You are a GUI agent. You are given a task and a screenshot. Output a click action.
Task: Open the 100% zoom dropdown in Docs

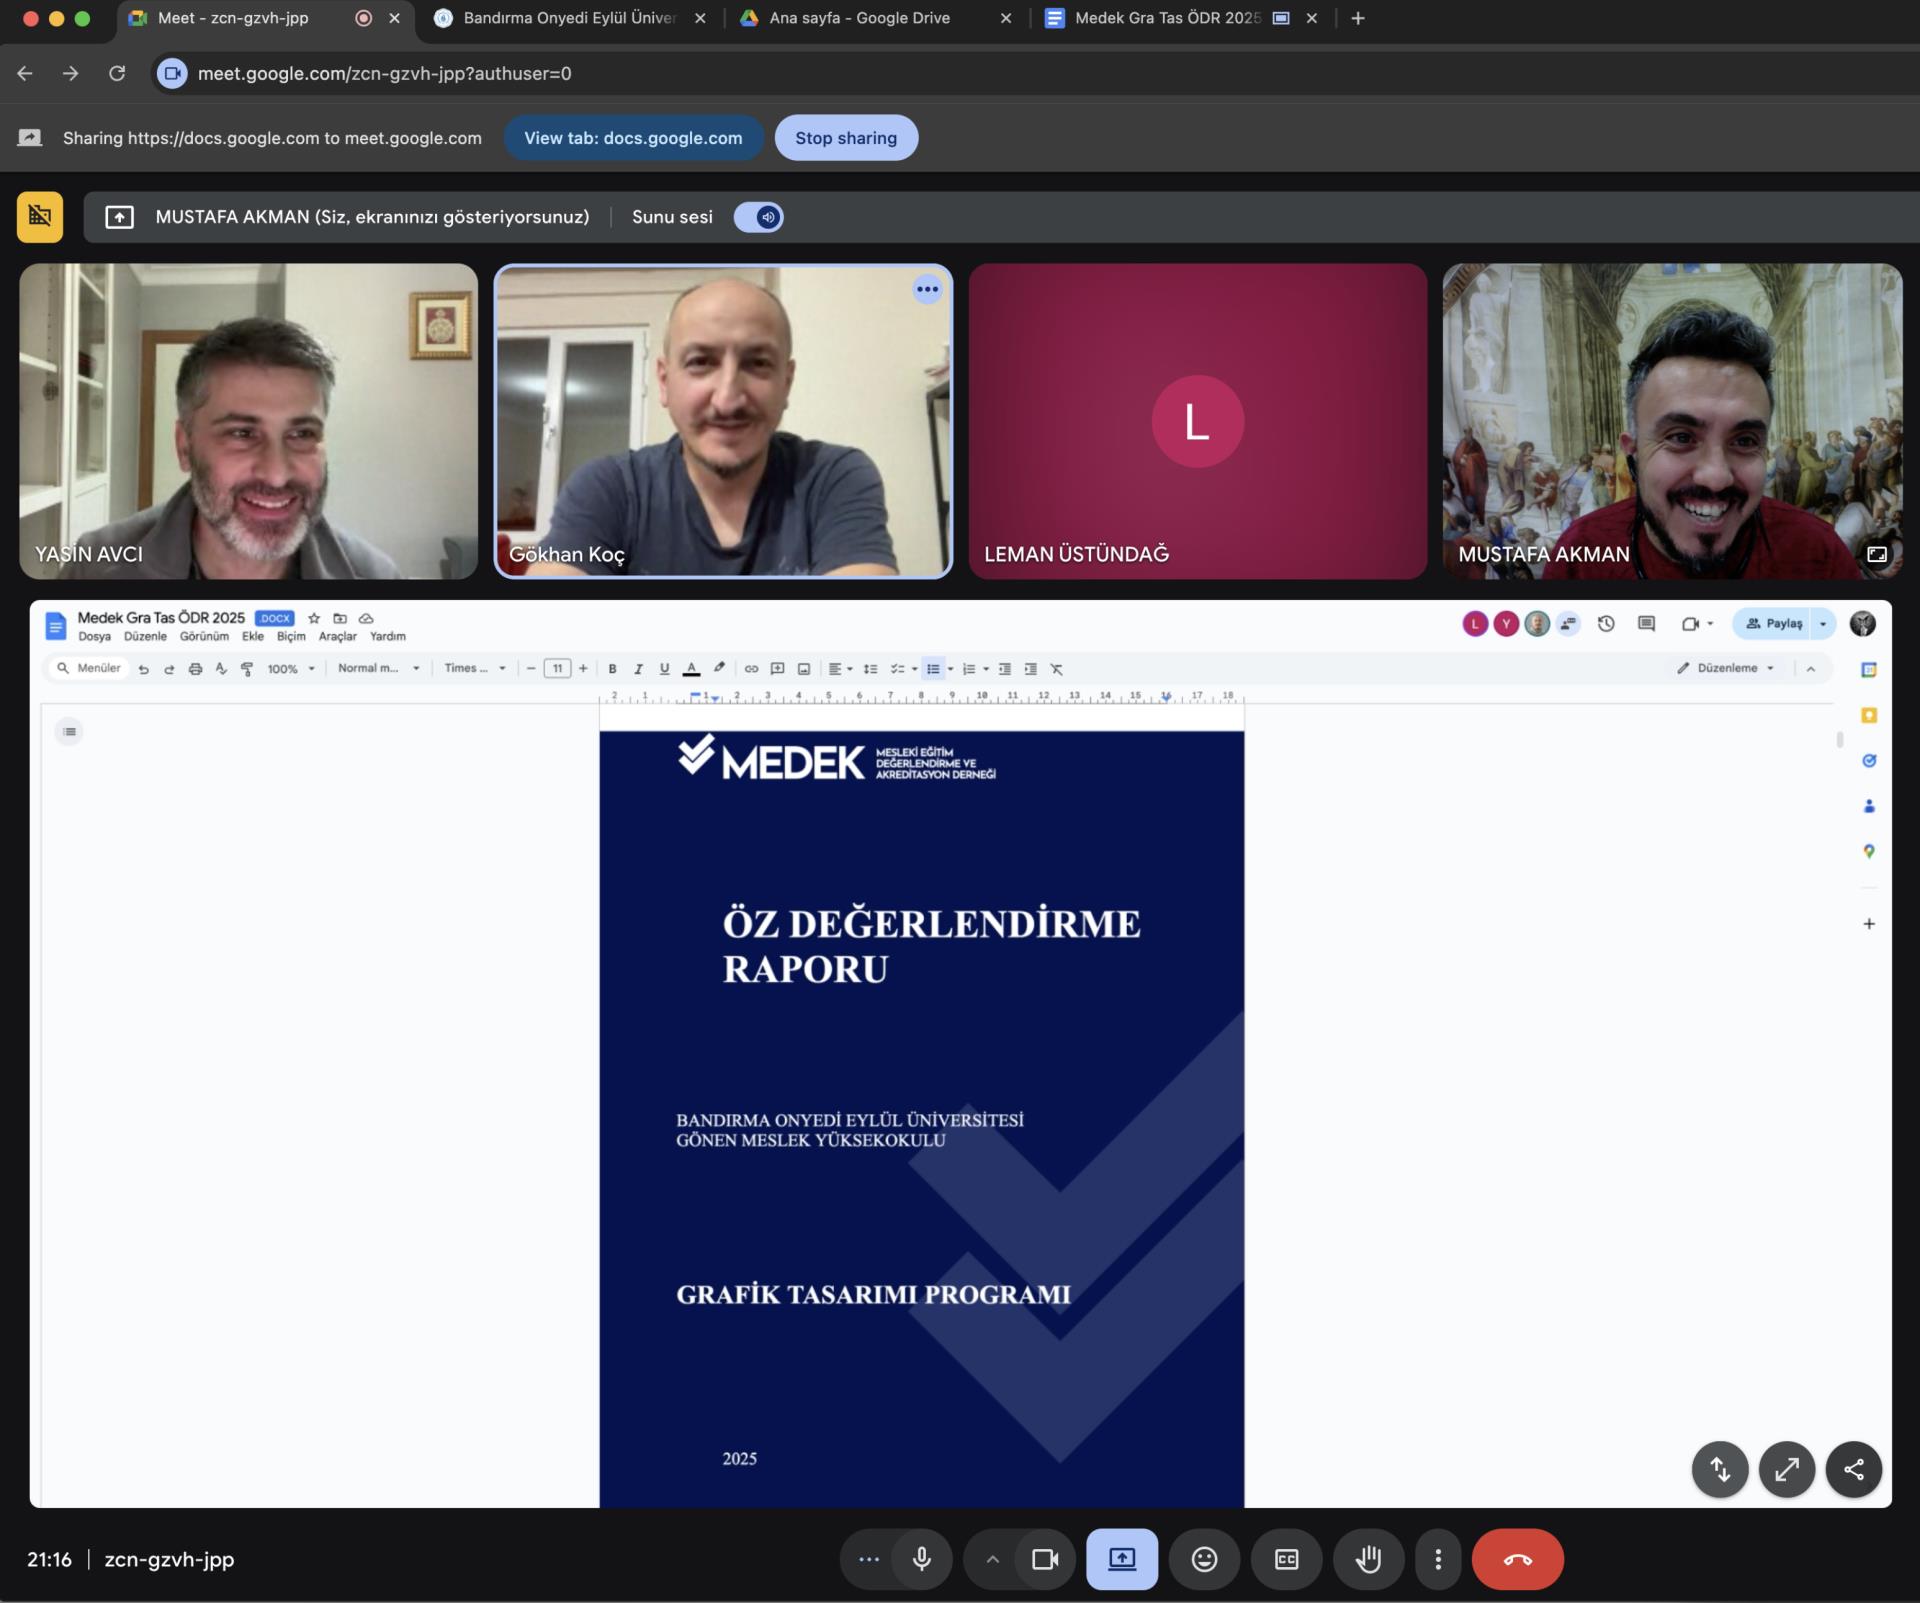[x=290, y=669]
